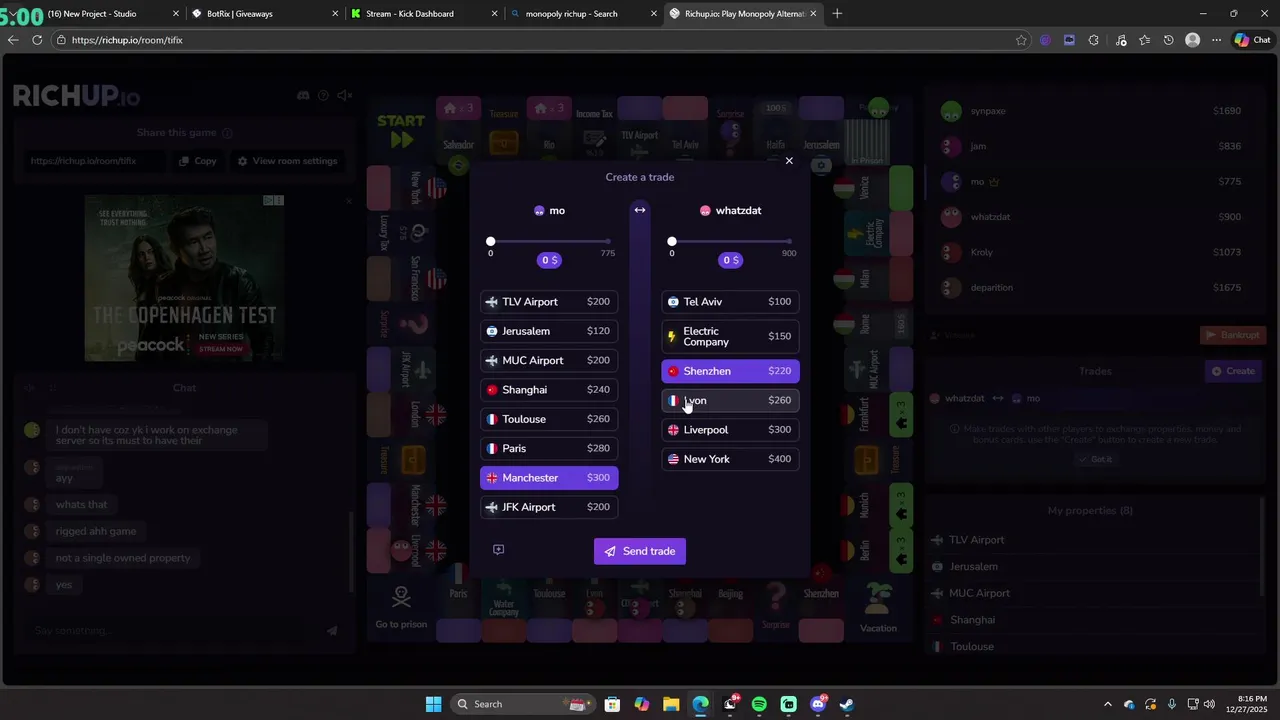Open the media control music icon
Viewport: 1280px width, 720px height.
(x=1121, y=40)
